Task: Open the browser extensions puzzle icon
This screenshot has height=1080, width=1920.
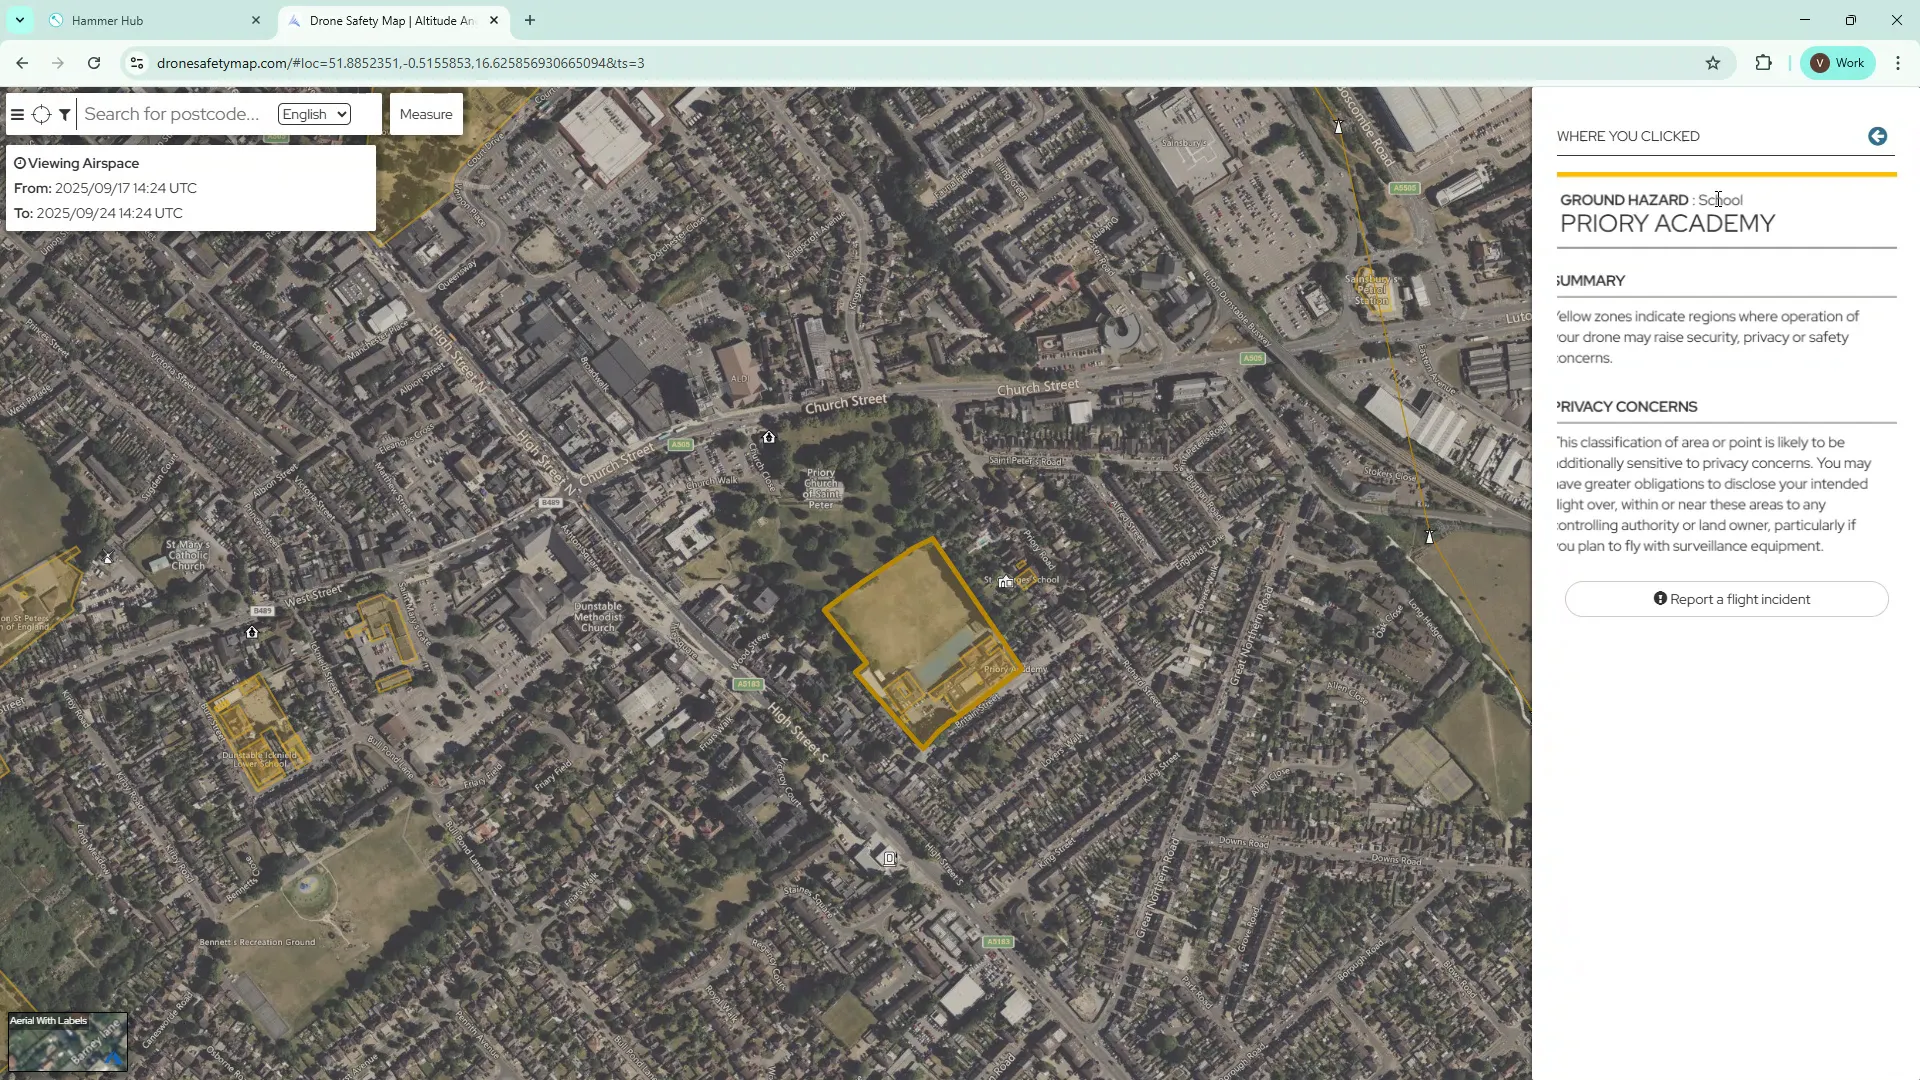Action: point(1763,62)
